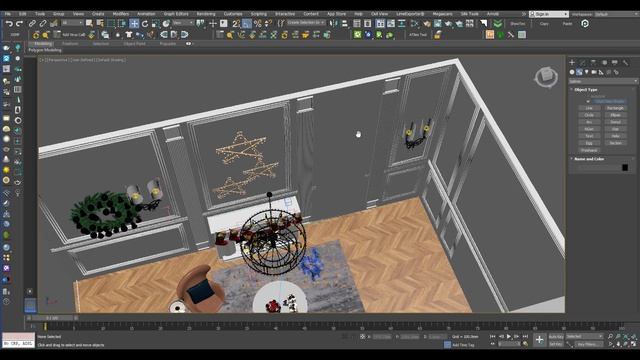This screenshot has height=360, width=640.
Task: Click the Ellipse spline button
Action: (615, 115)
